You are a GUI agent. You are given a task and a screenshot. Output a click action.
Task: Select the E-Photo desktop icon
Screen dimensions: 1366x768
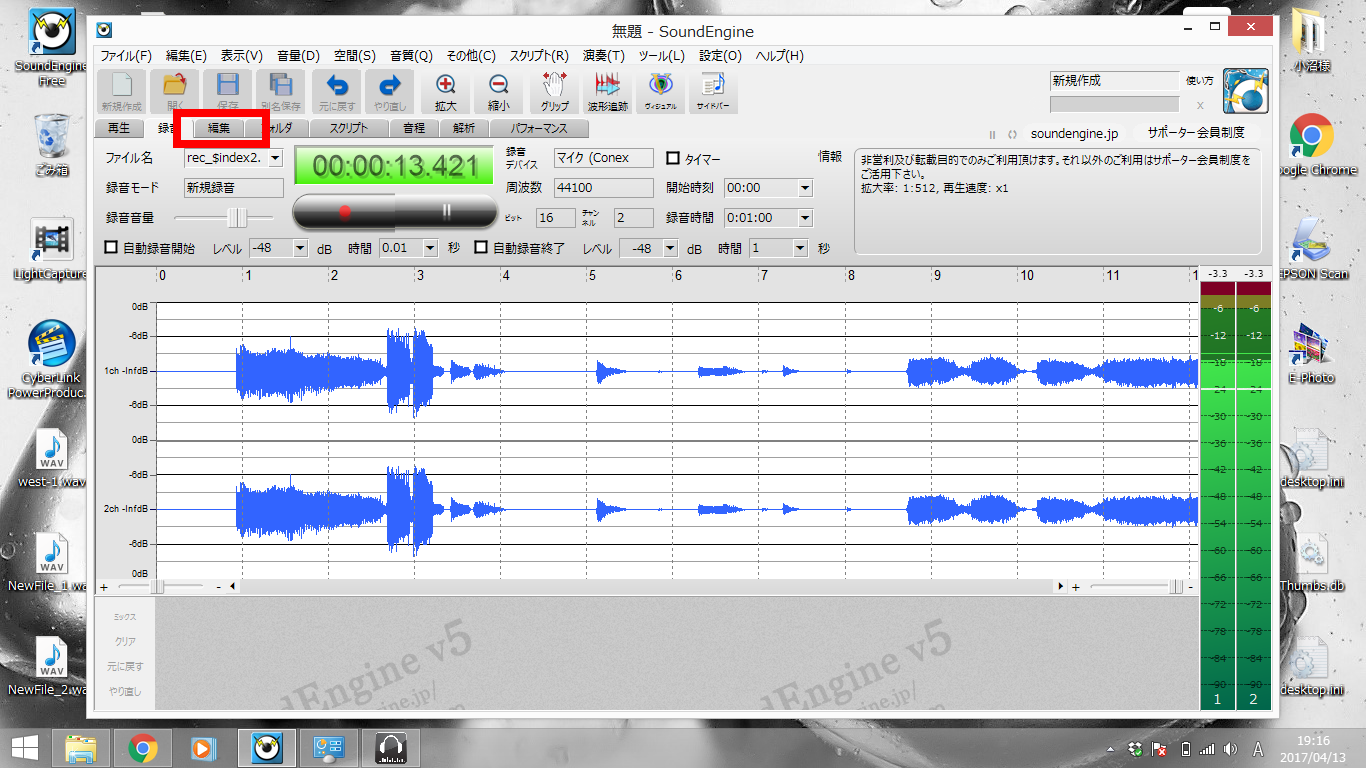pos(1311,354)
